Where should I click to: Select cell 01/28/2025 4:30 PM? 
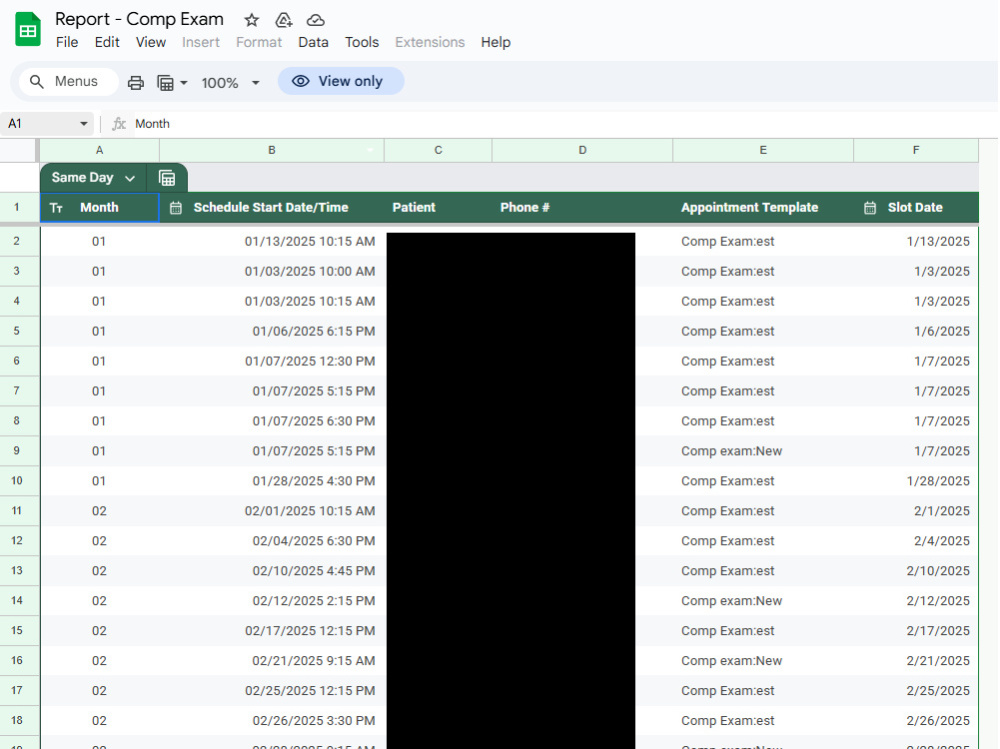pyautogui.click(x=272, y=481)
